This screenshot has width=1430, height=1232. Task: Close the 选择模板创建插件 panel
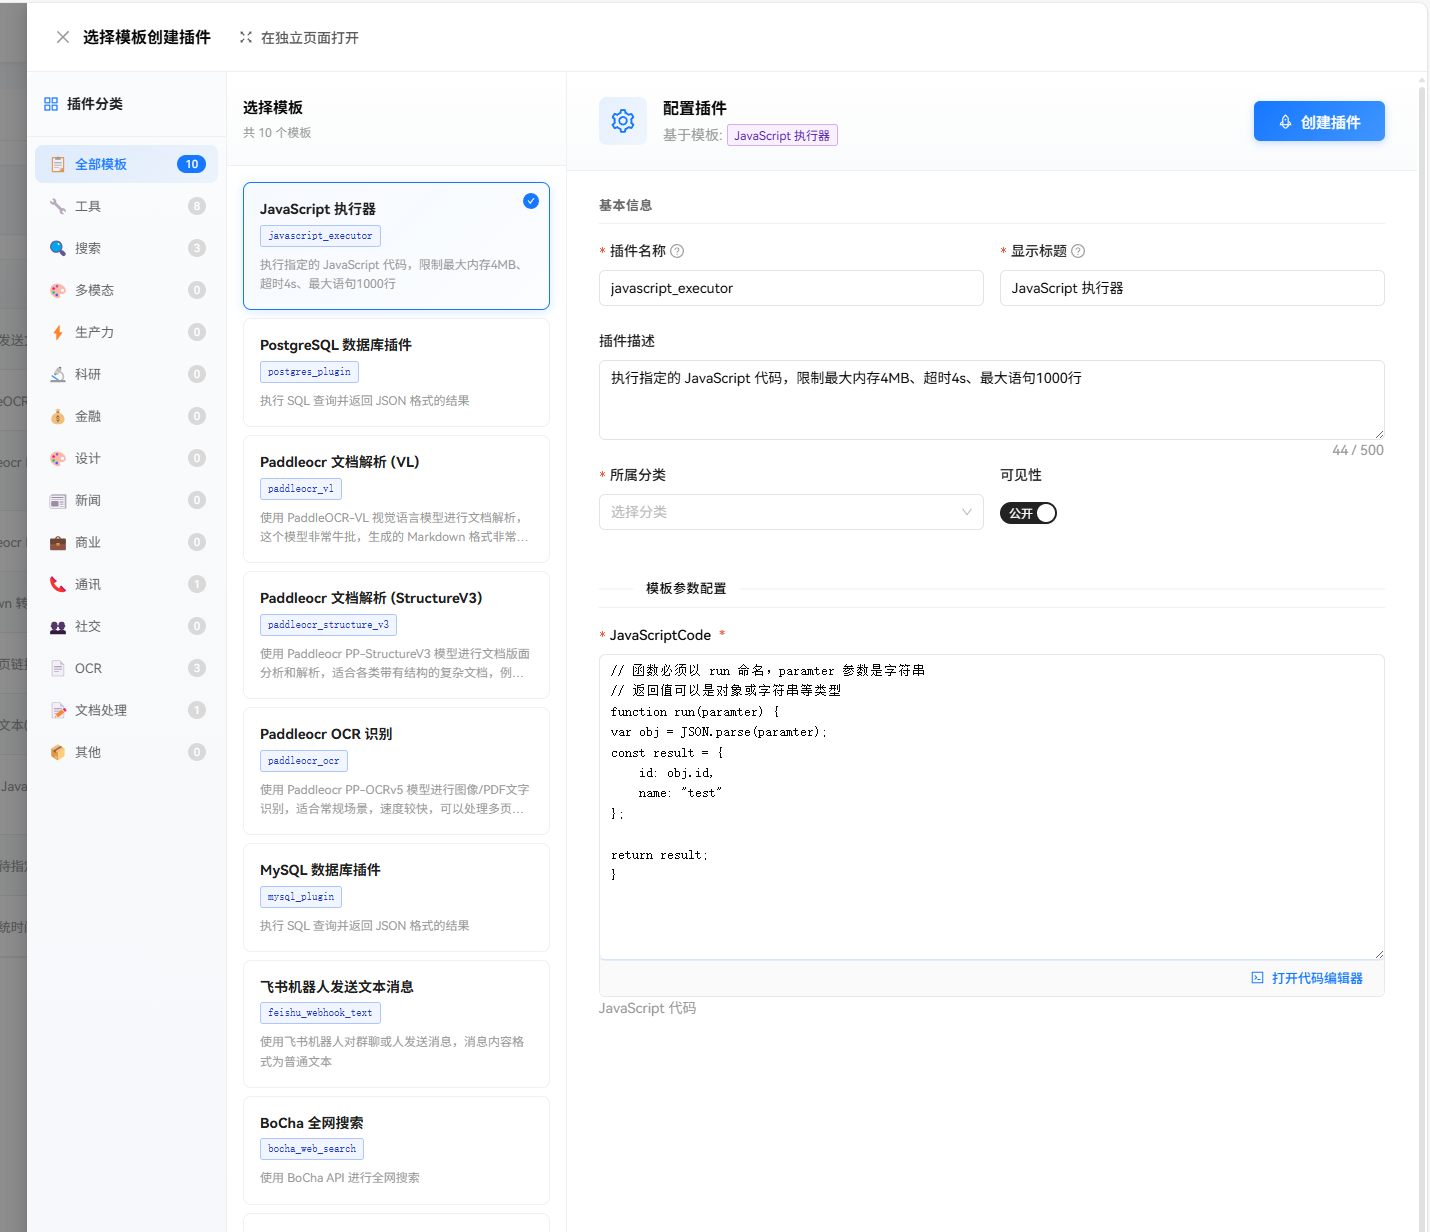pos(63,37)
